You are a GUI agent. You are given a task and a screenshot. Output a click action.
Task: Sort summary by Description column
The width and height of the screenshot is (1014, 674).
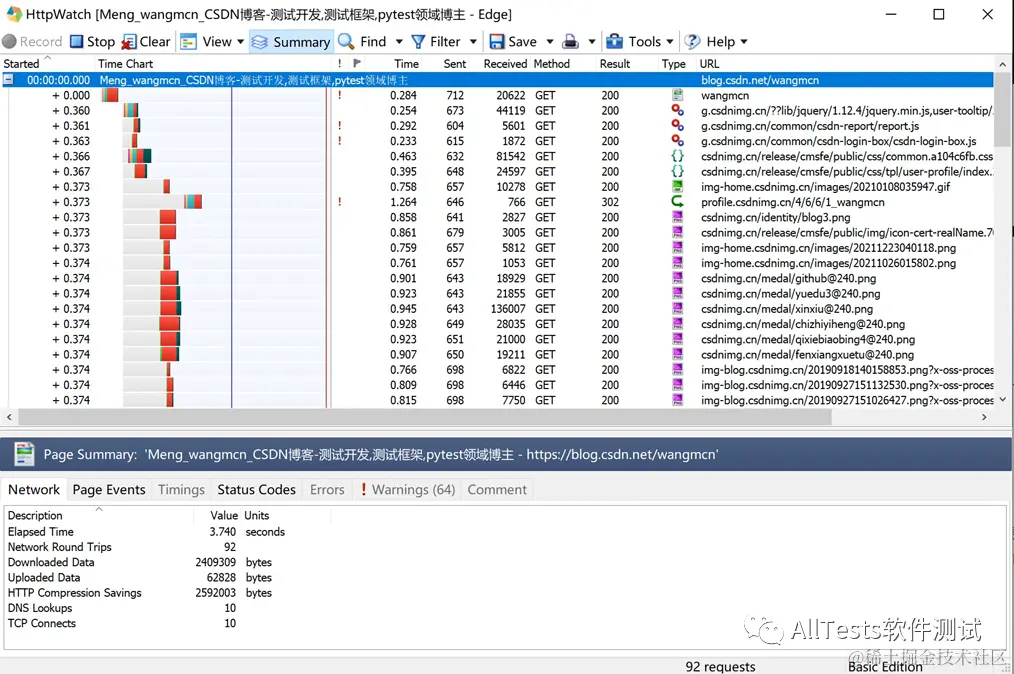tap(35, 516)
